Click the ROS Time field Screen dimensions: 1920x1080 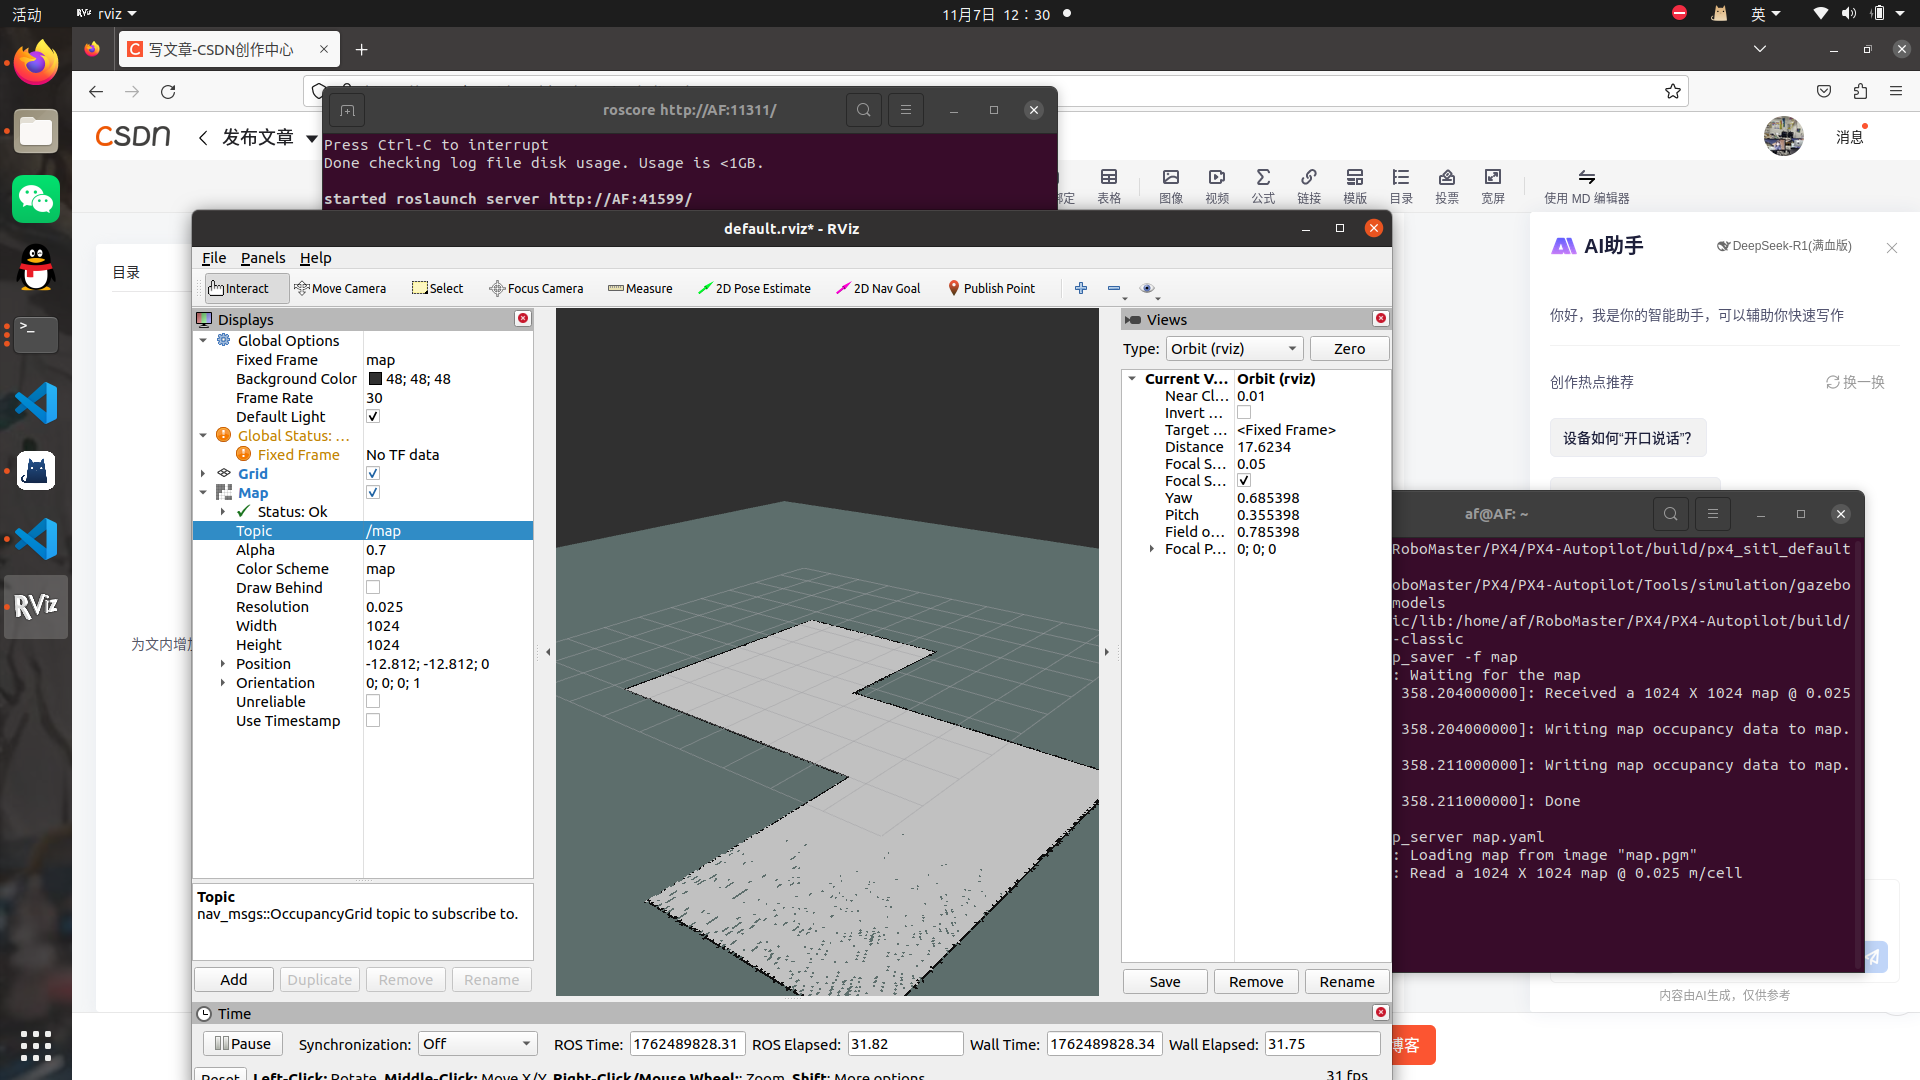tap(687, 1043)
